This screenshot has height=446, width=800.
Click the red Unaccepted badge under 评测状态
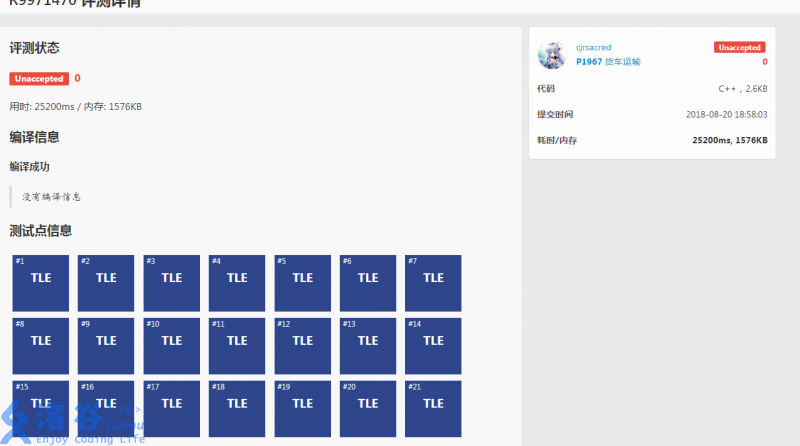(x=38, y=78)
